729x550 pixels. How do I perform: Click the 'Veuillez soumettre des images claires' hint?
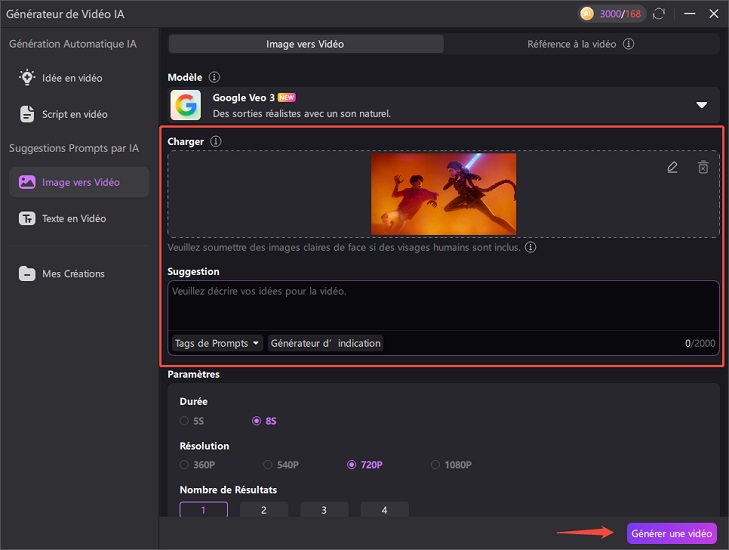(x=344, y=247)
